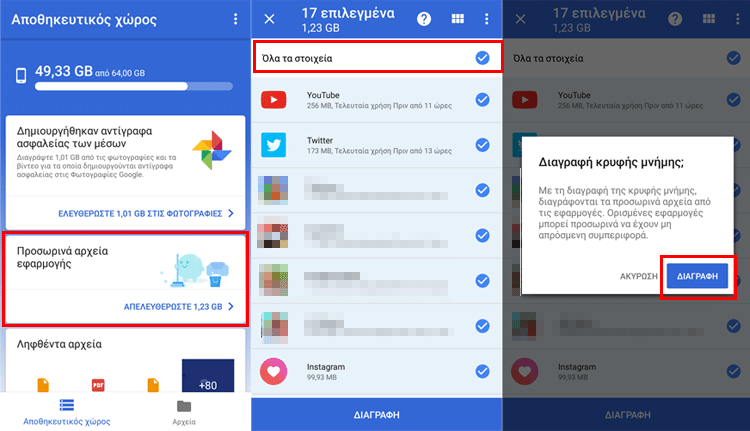Click dimmed bottom ΔΙΑΓΡΑΦΗ bar in right screen
The height and width of the screenshot is (431, 750).
point(626,415)
